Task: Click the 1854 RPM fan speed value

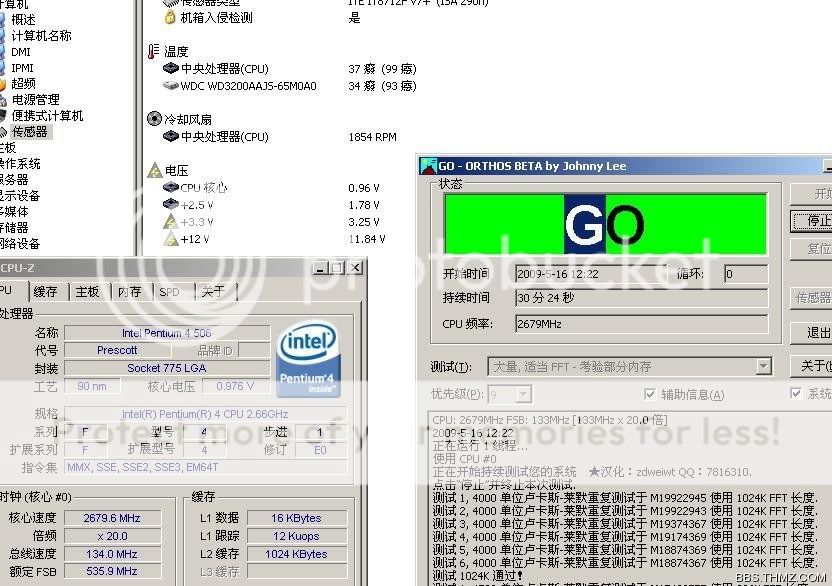Action: tap(372, 137)
